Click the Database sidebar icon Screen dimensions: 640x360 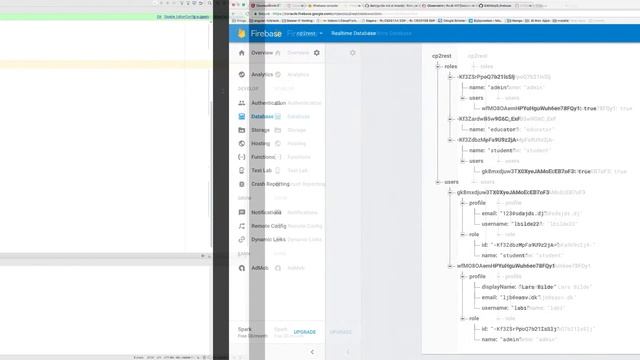[242, 116]
